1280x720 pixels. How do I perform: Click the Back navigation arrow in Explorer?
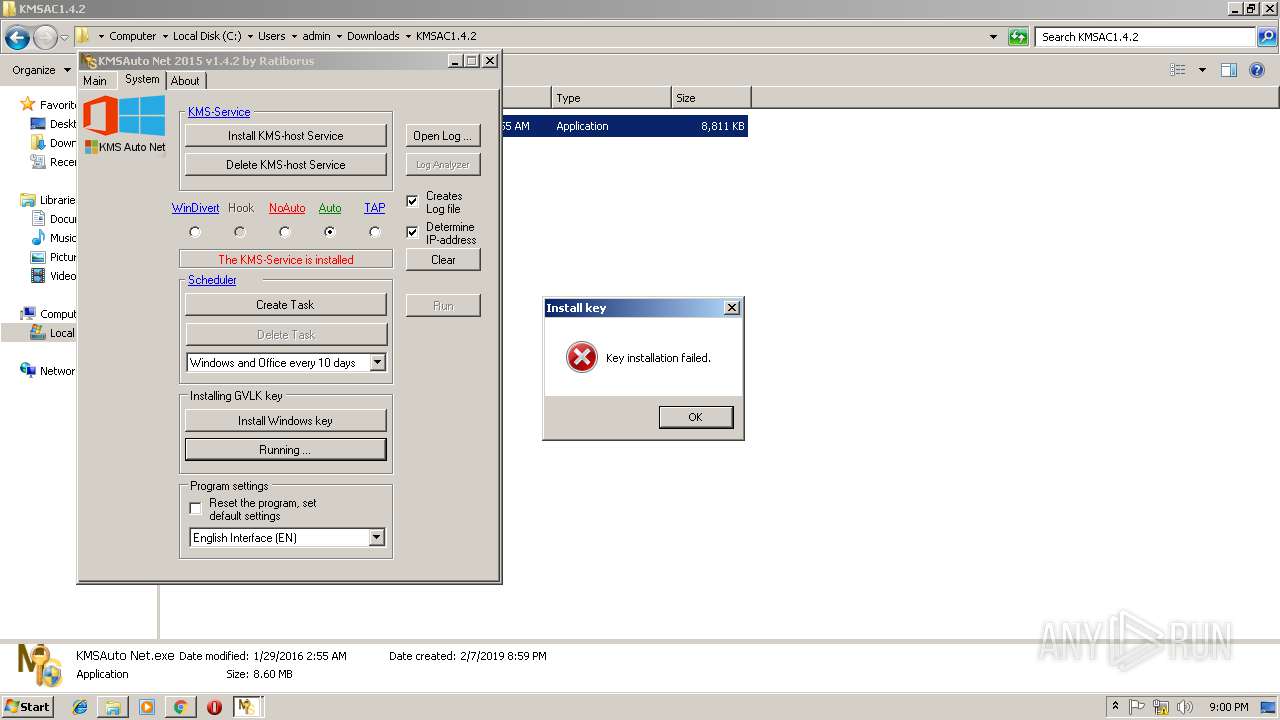(17, 38)
